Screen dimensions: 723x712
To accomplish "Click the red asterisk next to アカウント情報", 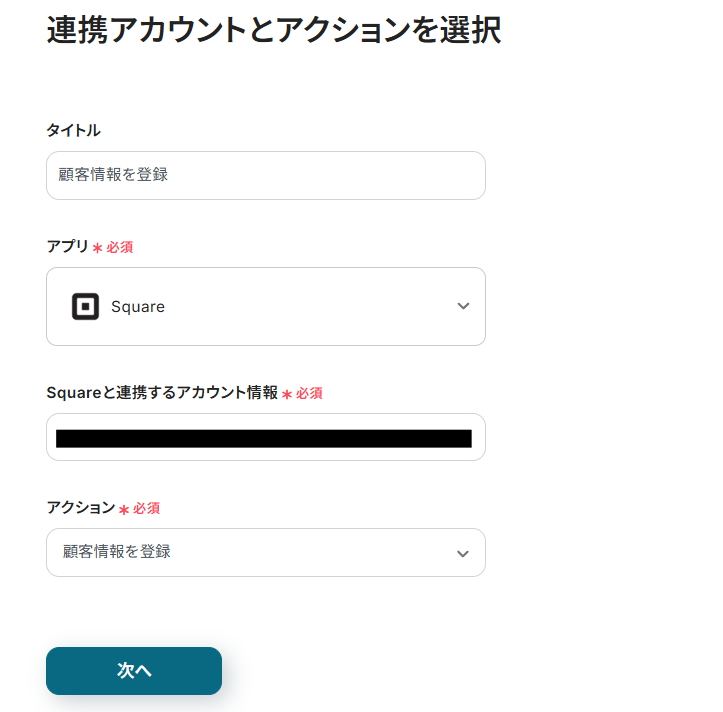I will [286, 395].
